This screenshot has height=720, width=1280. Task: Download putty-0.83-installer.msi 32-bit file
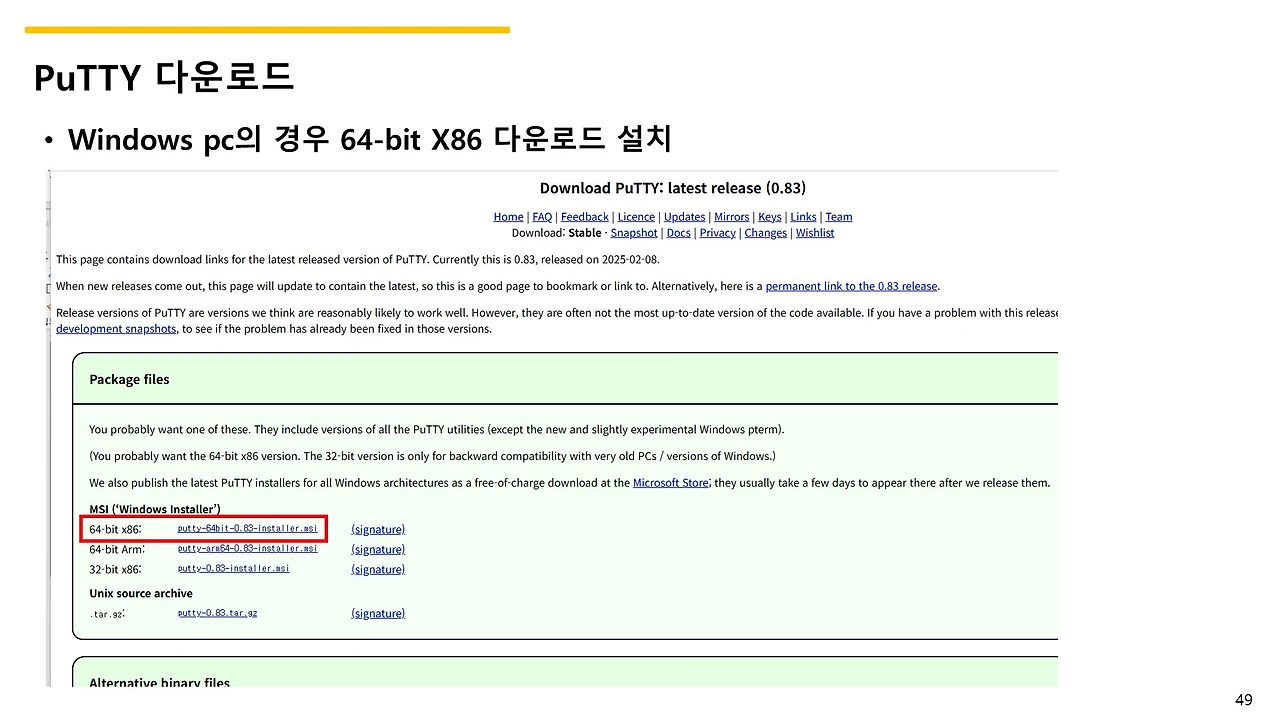pos(234,568)
